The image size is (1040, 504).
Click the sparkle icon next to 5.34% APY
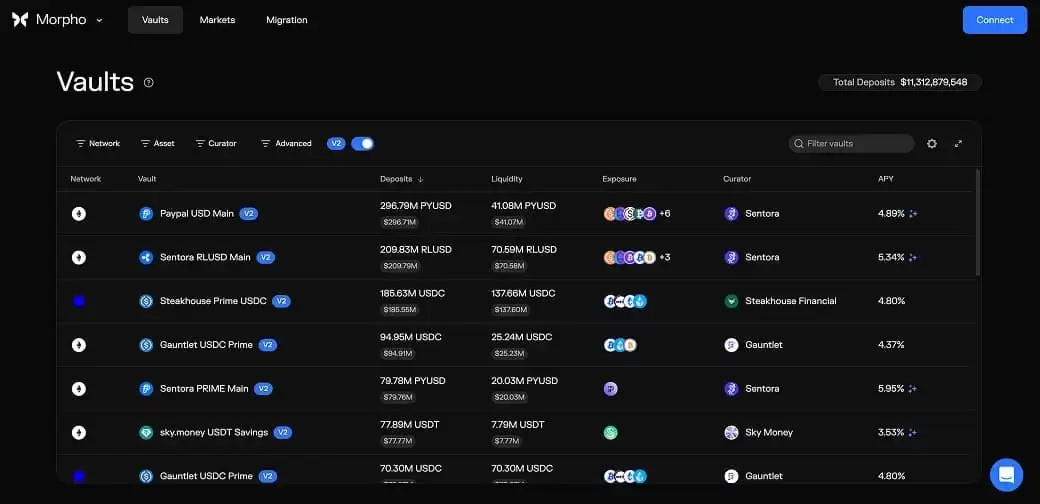(913, 257)
